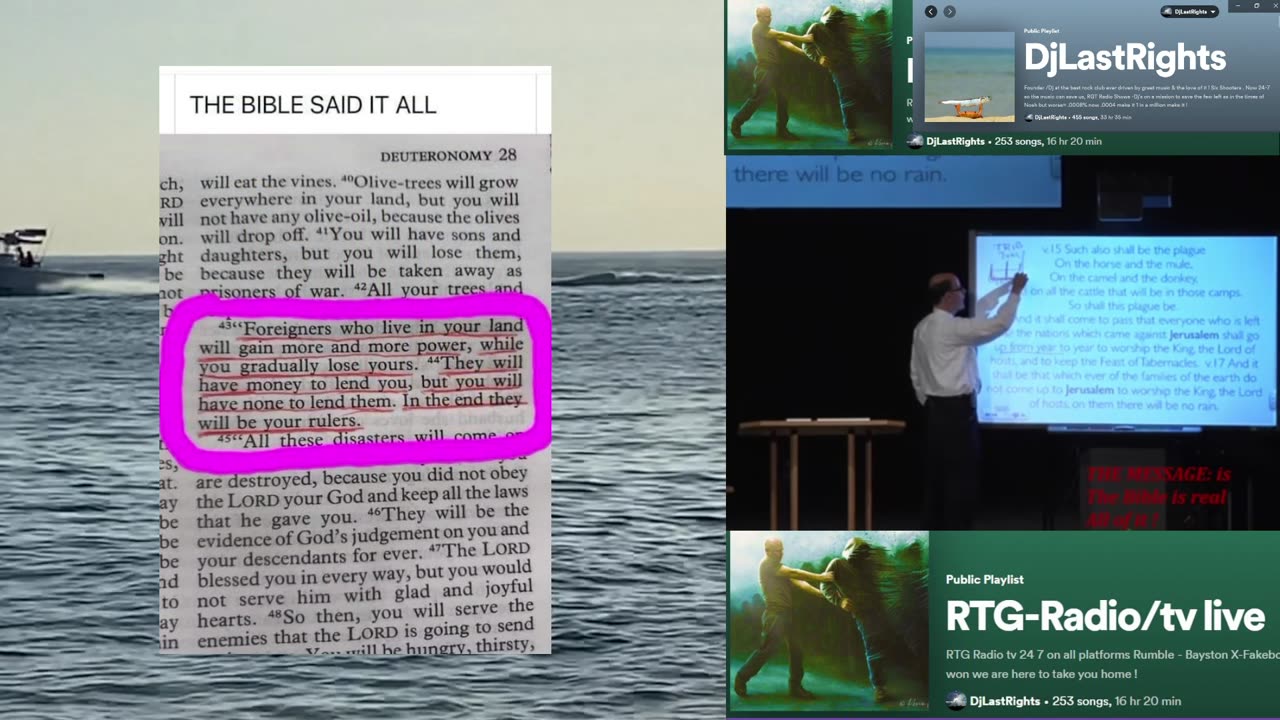The width and height of the screenshot is (1280, 720).
Task: Click 'THE BIBLE SAID IT ALL' header
Action: point(313,105)
